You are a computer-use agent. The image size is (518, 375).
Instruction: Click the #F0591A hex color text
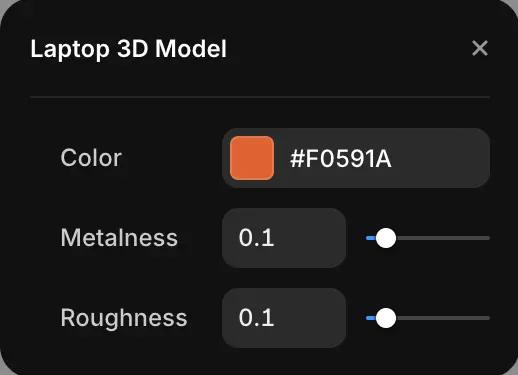tap(341, 159)
